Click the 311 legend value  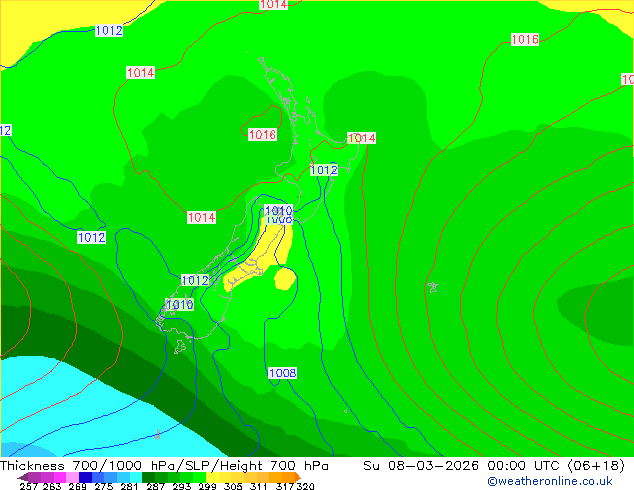click(x=258, y=486)
